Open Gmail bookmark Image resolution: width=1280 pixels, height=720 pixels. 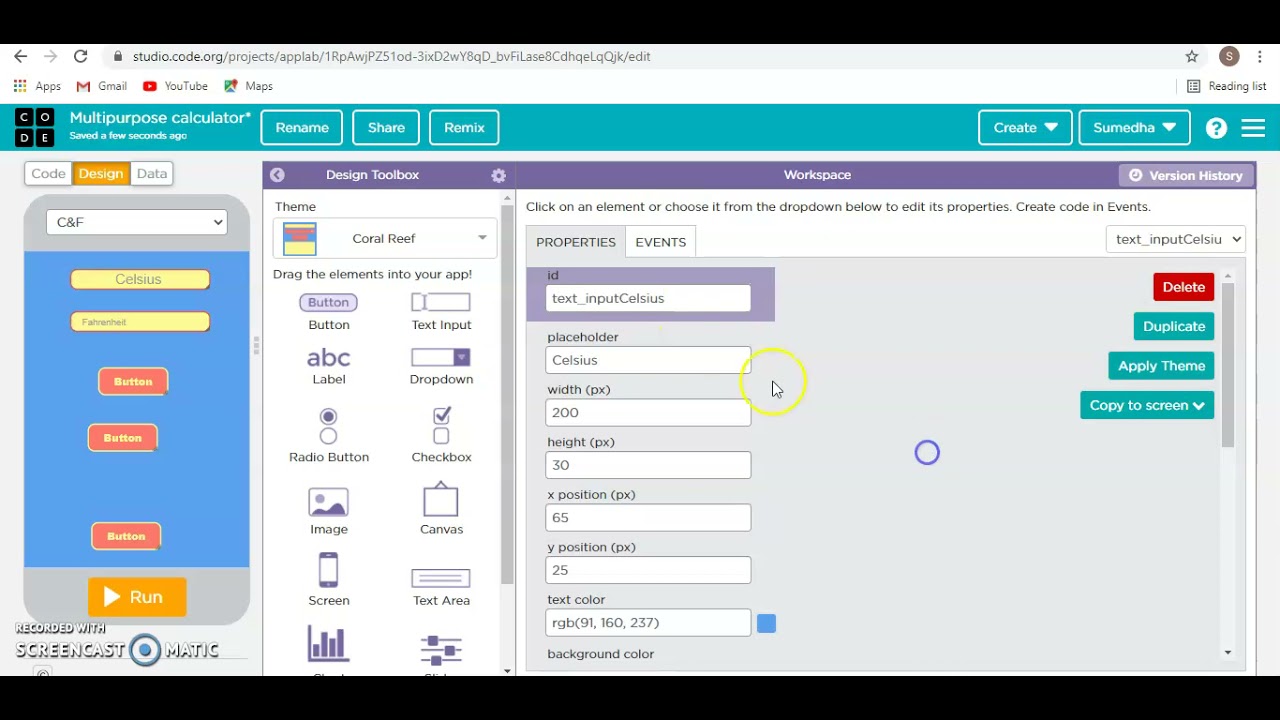[x=102, y=86]
